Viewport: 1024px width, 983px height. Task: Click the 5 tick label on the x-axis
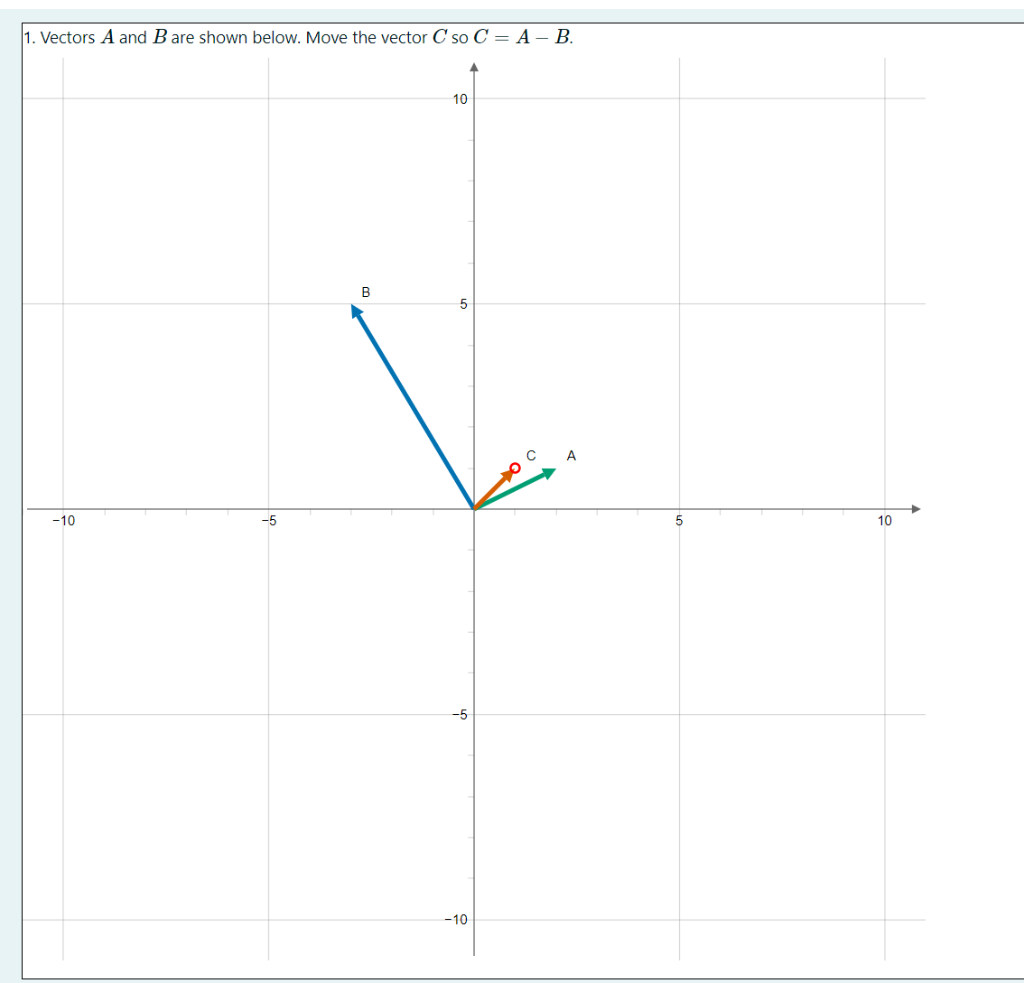679,520
